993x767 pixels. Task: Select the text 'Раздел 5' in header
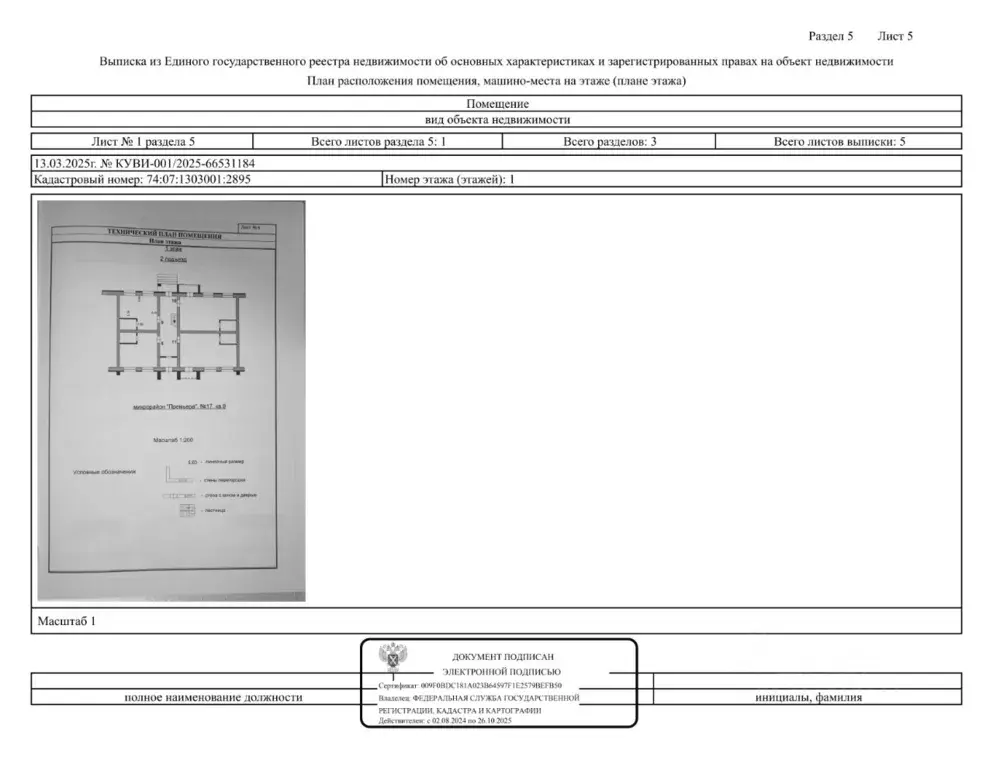(830, 36)
